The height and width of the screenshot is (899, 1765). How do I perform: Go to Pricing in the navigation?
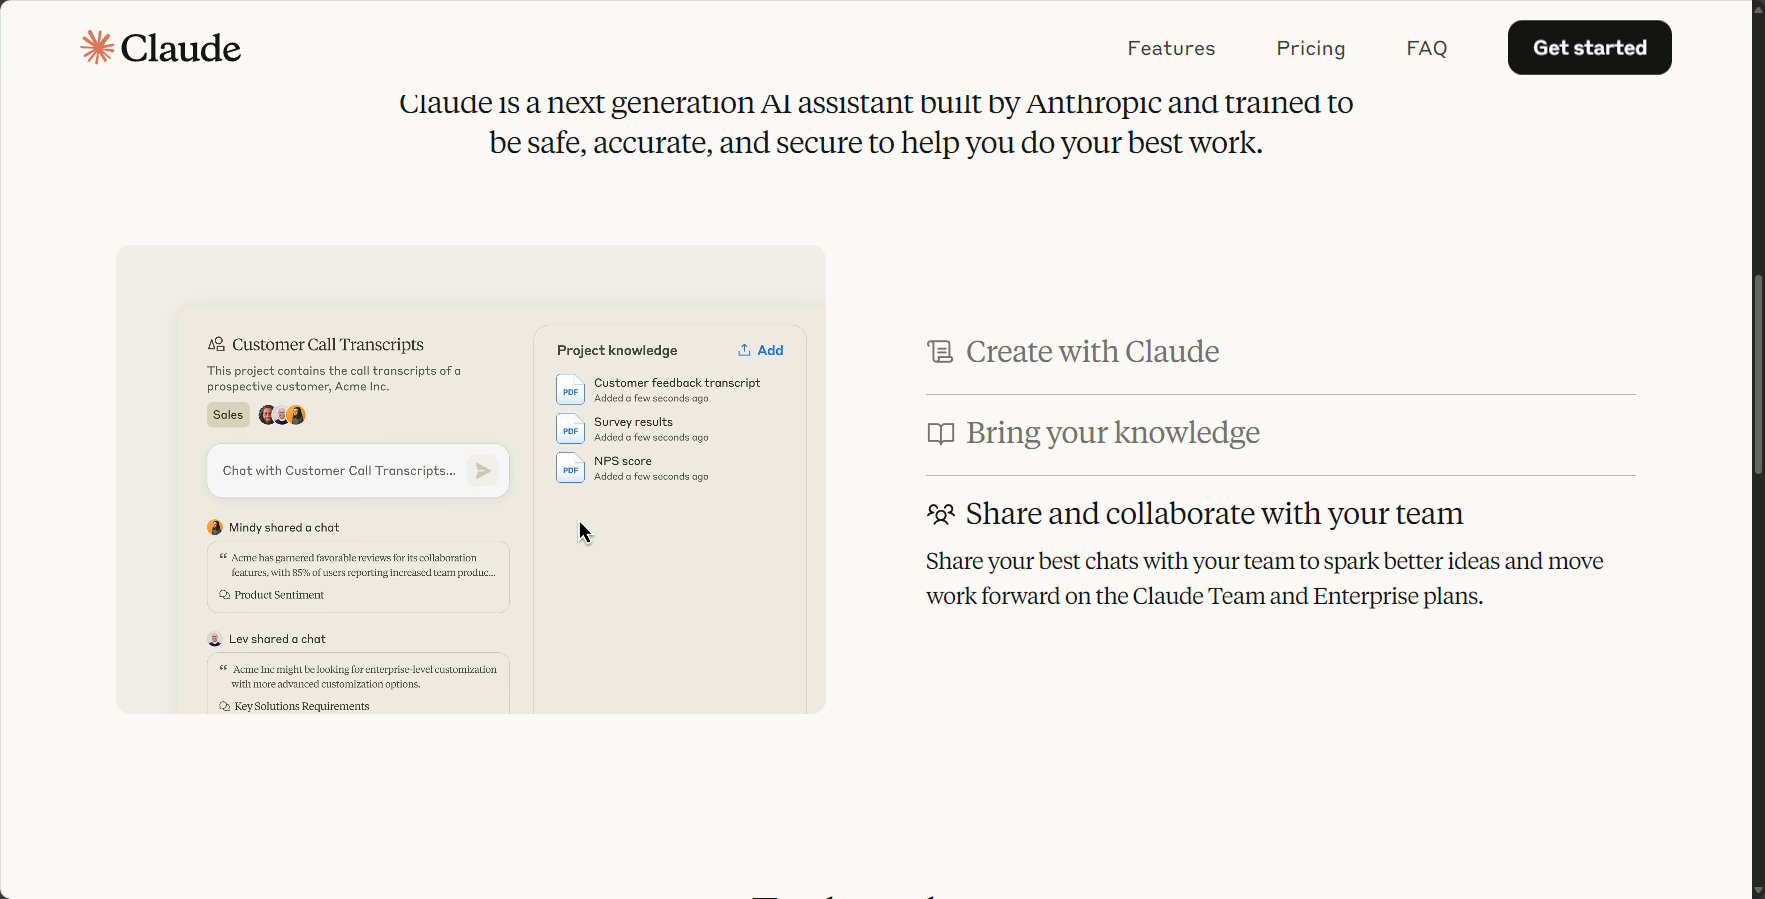(1311, 48)
